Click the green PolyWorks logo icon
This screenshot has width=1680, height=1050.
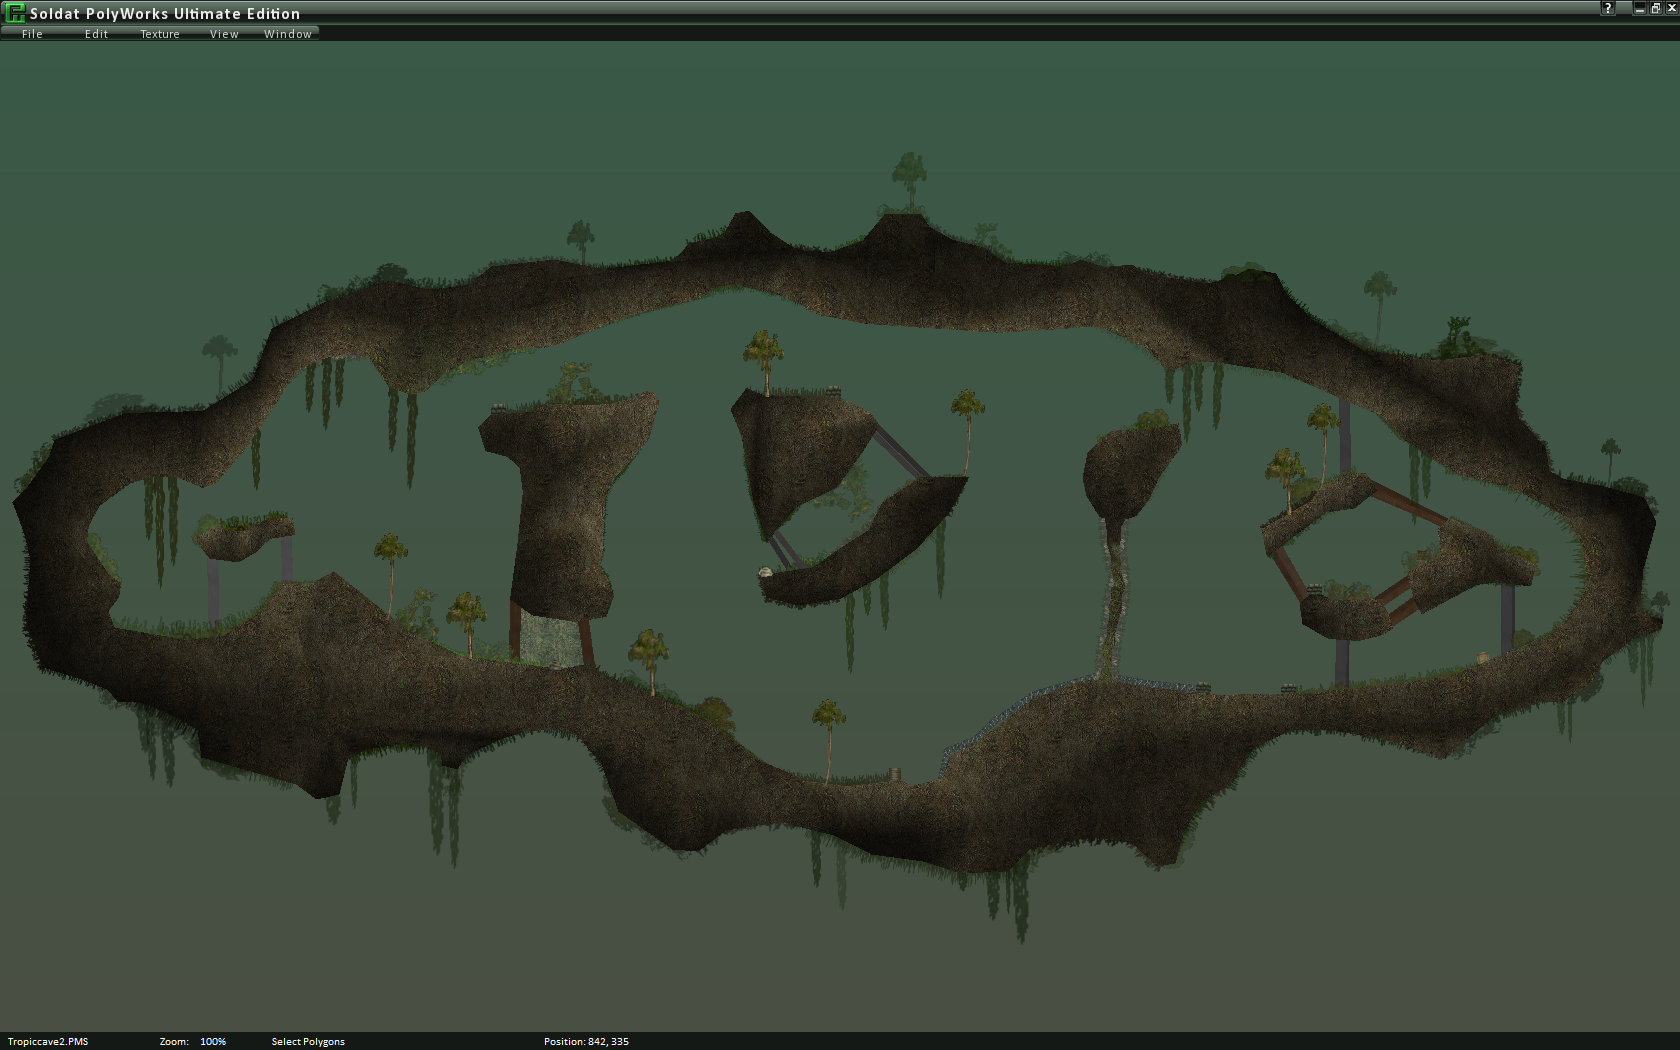(x=15, y=13)
